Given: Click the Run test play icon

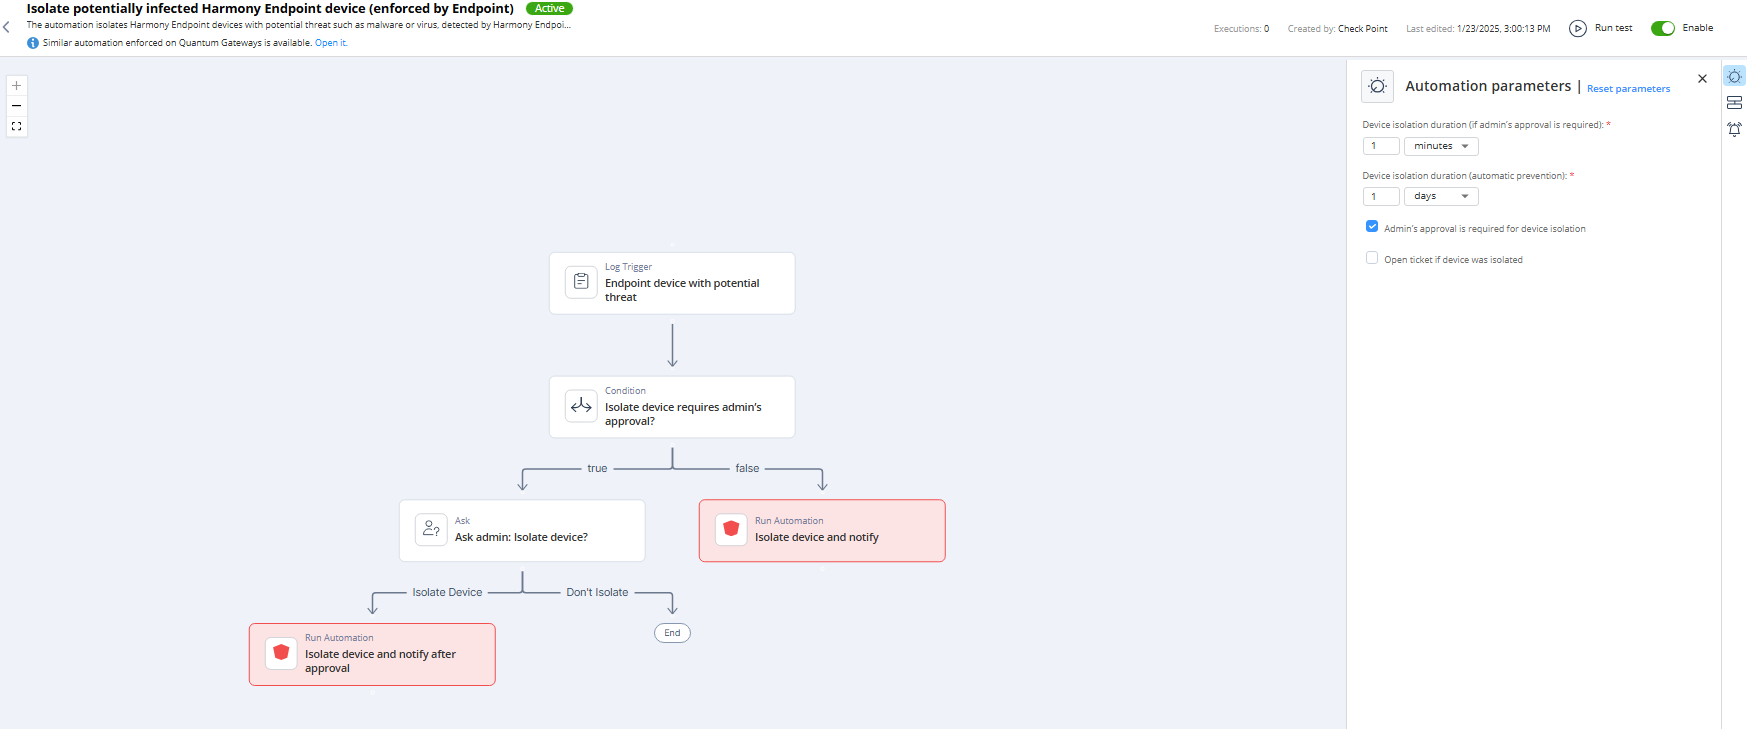Looking at the screenshot, I should tap(1578, 28).
